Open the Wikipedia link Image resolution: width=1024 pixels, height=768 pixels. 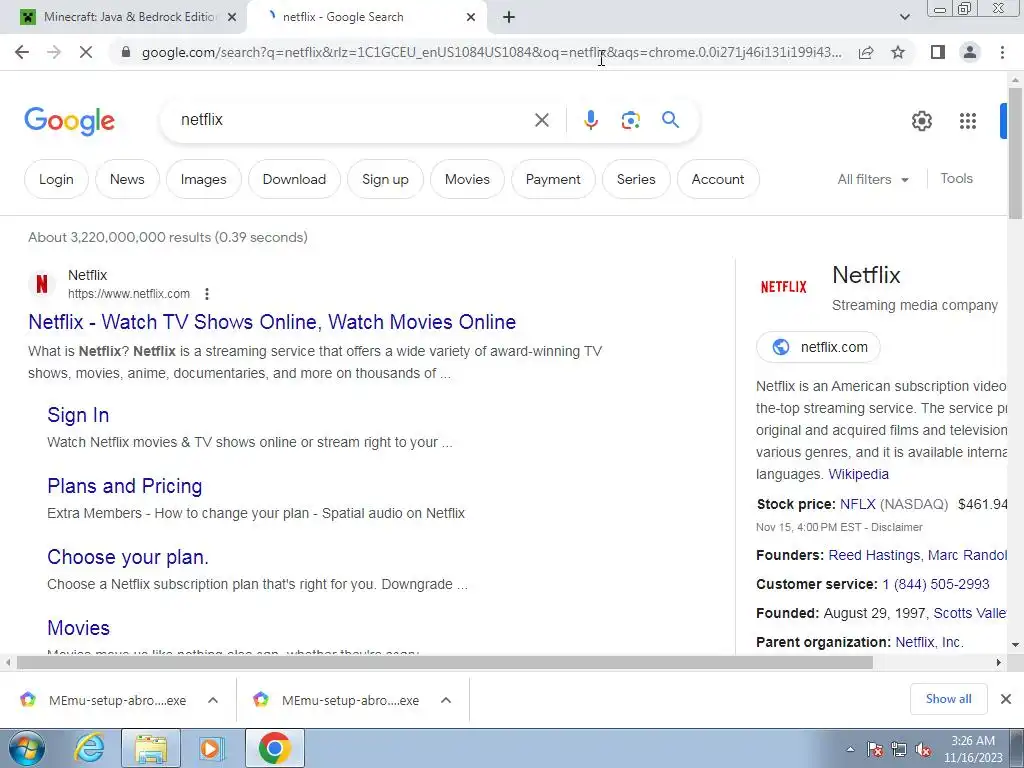858,474
